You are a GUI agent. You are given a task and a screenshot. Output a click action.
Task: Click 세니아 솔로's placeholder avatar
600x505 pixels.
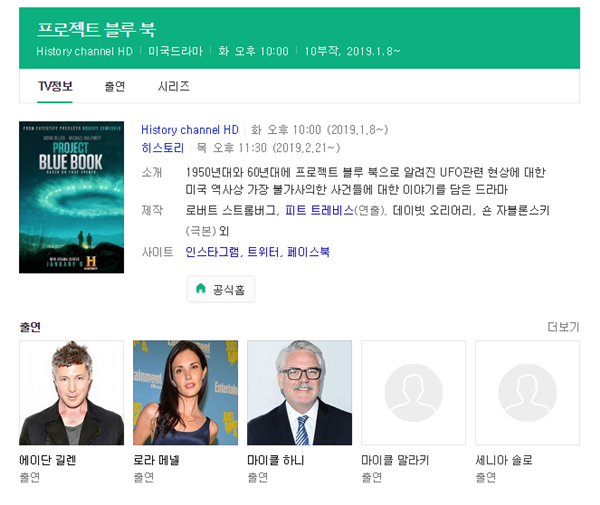[528, 393]
